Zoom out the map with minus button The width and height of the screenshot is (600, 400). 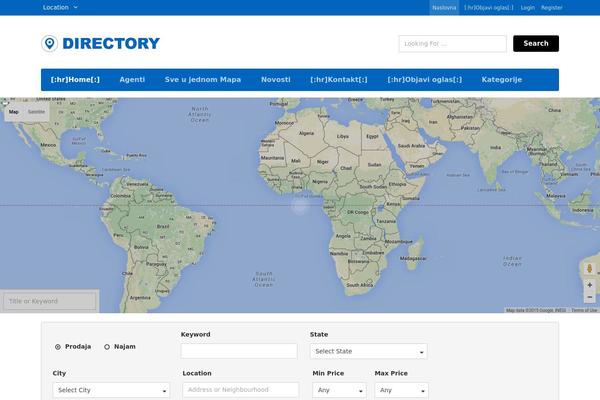click(589, 297)
